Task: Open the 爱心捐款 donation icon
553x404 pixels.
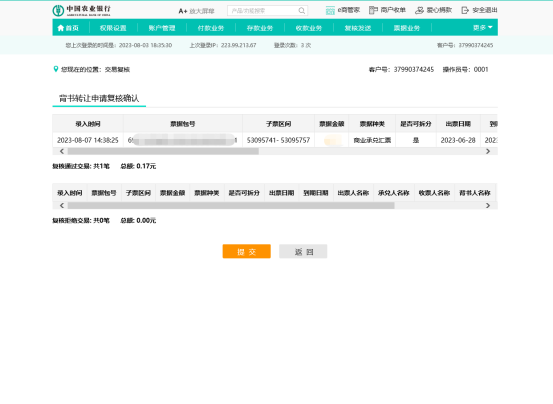Action: [419, 10]
